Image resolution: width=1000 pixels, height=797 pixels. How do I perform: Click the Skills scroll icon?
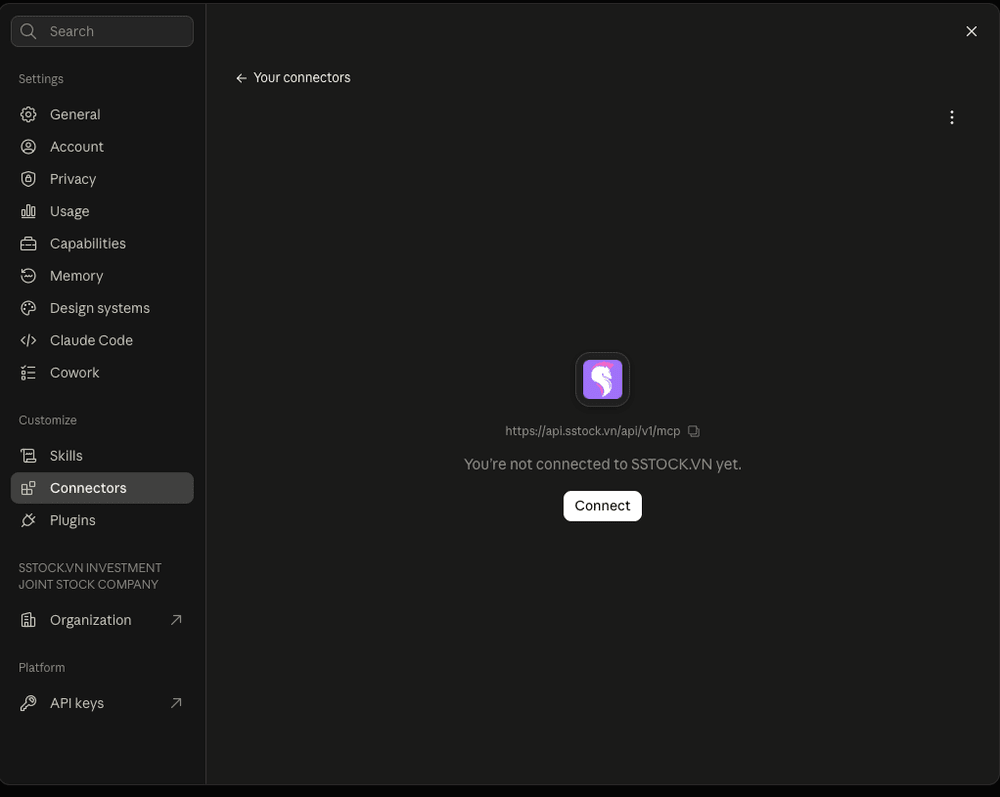[x=28, y=456]
